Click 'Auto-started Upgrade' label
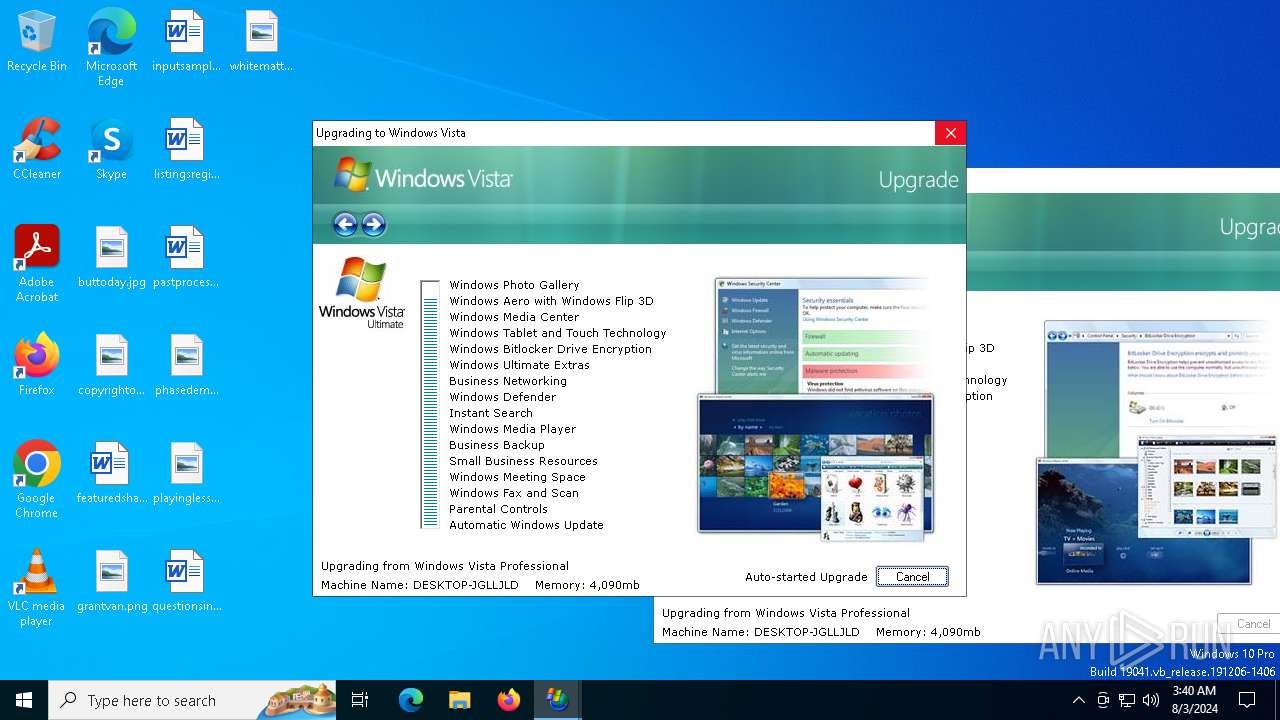1280x720 pixels. (x=806, y=577)
